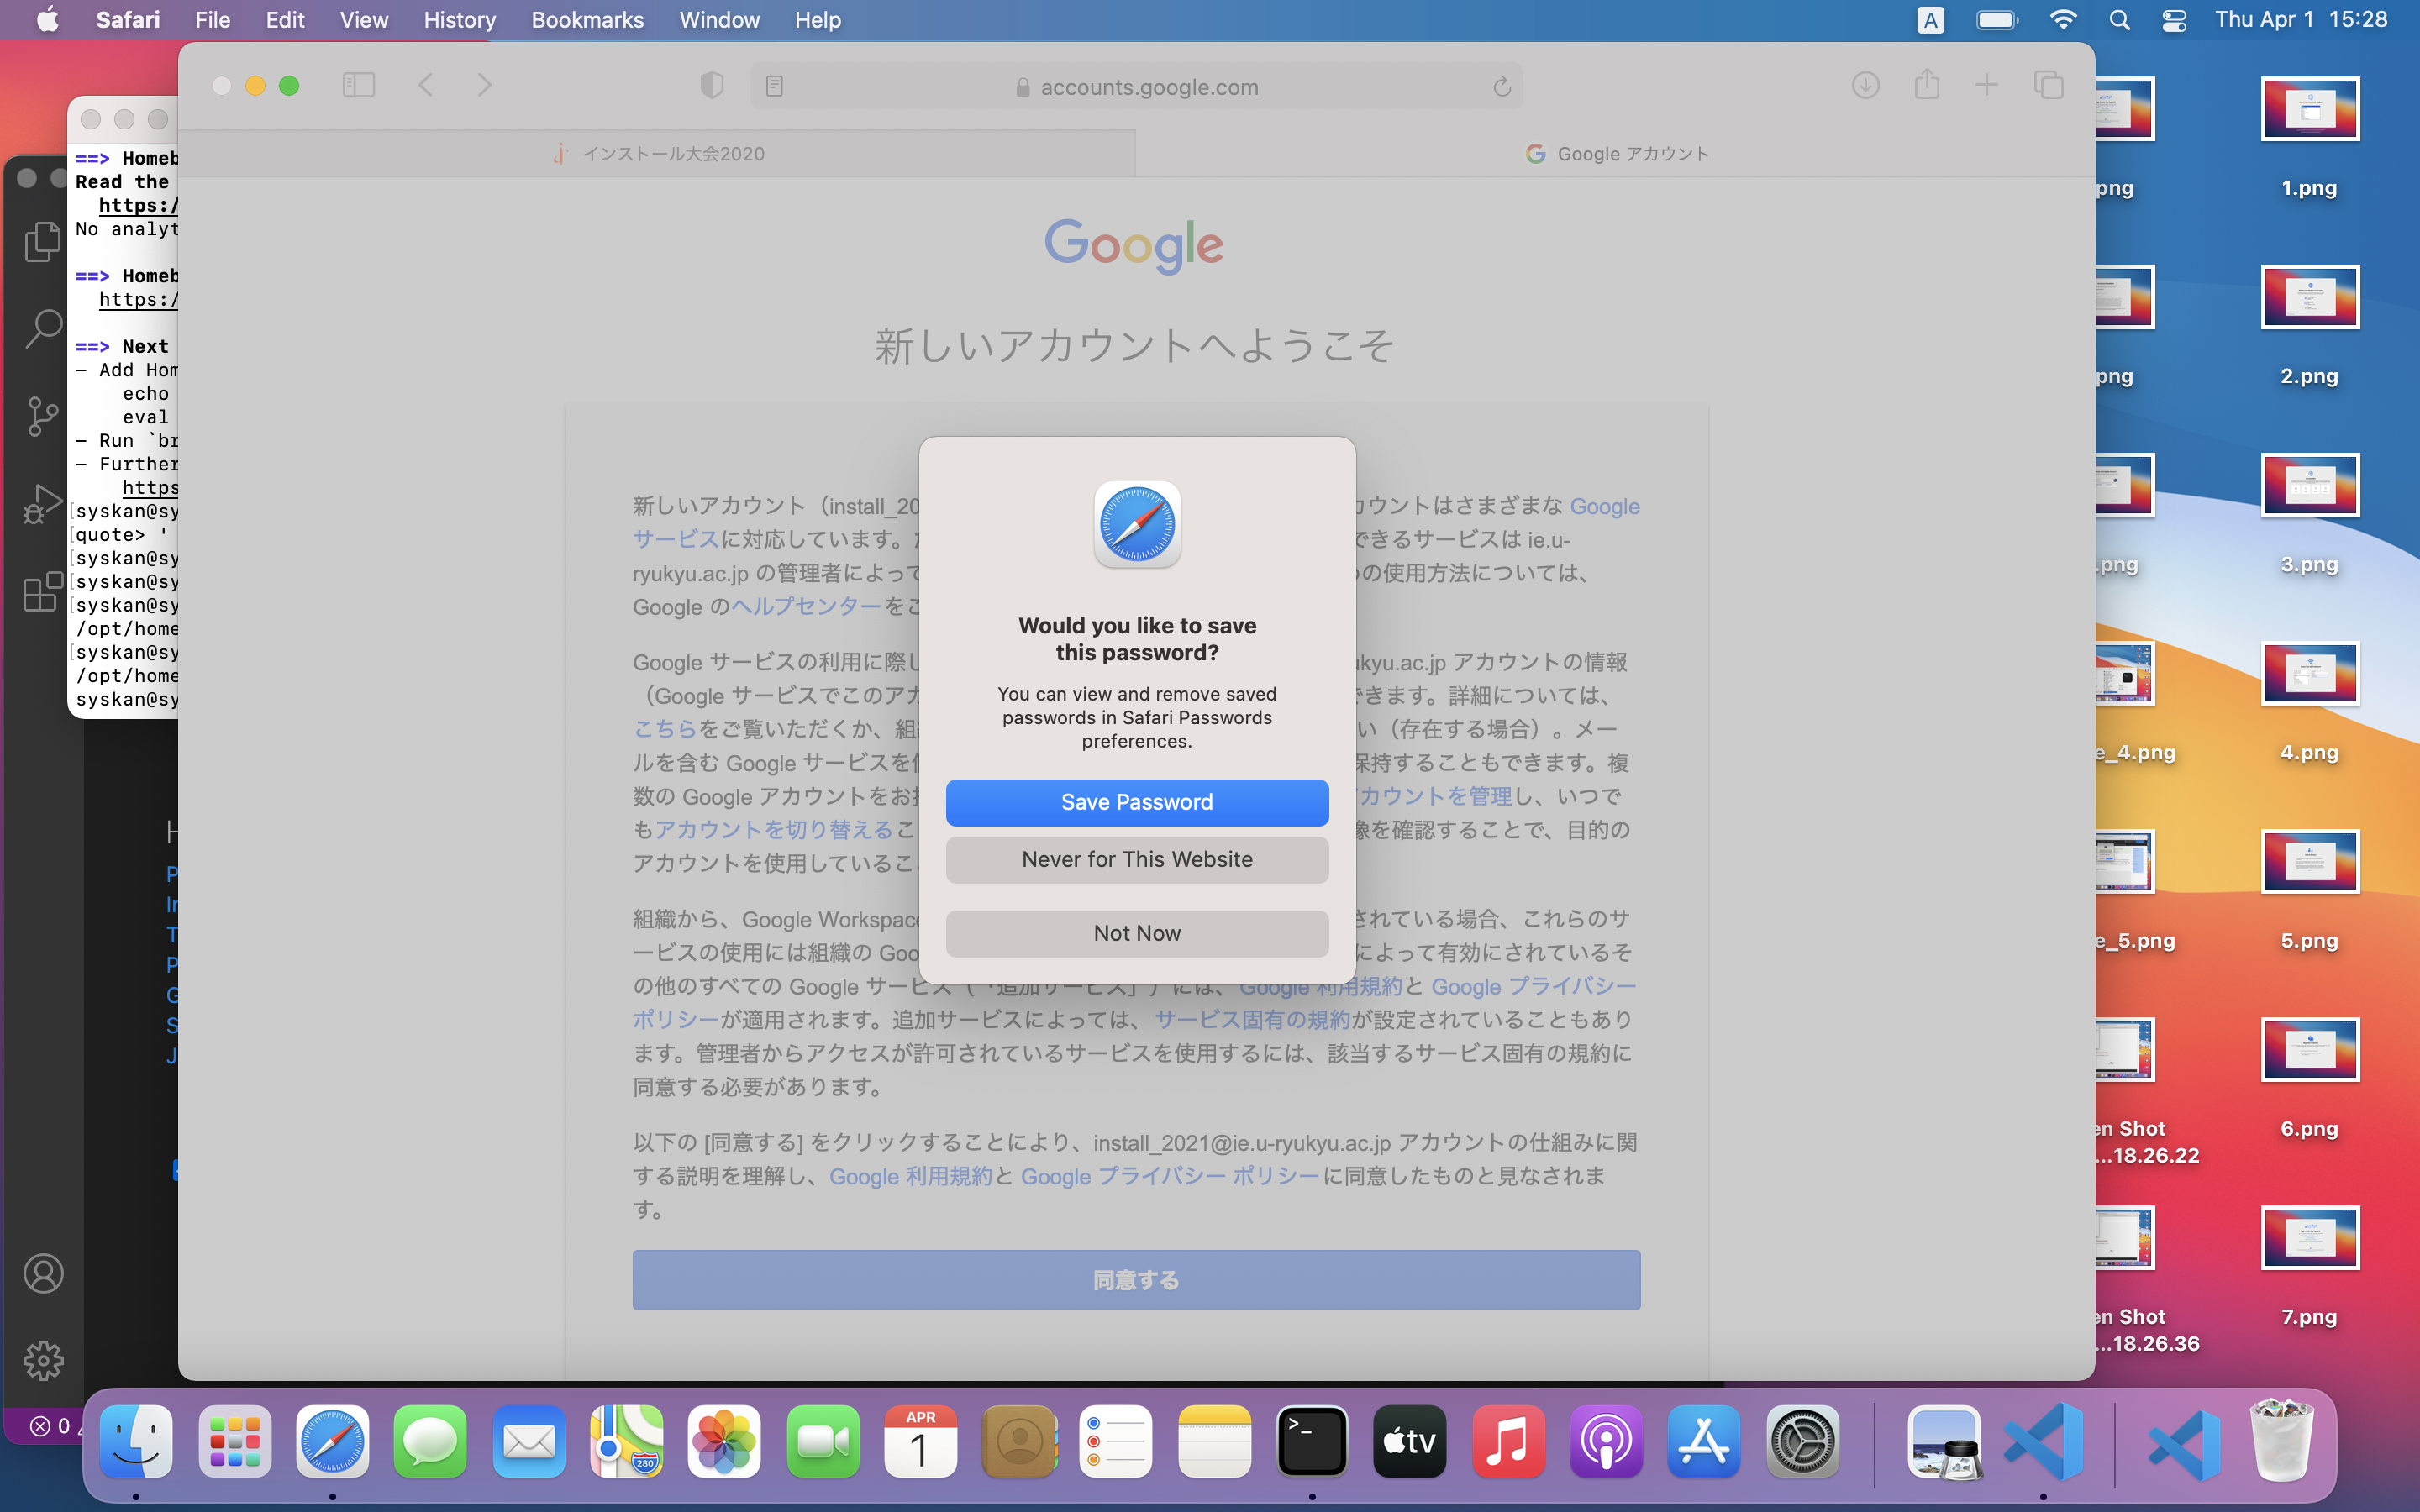
Task: Open VS Code Source Control icon
Action: [x=43, y=416]
